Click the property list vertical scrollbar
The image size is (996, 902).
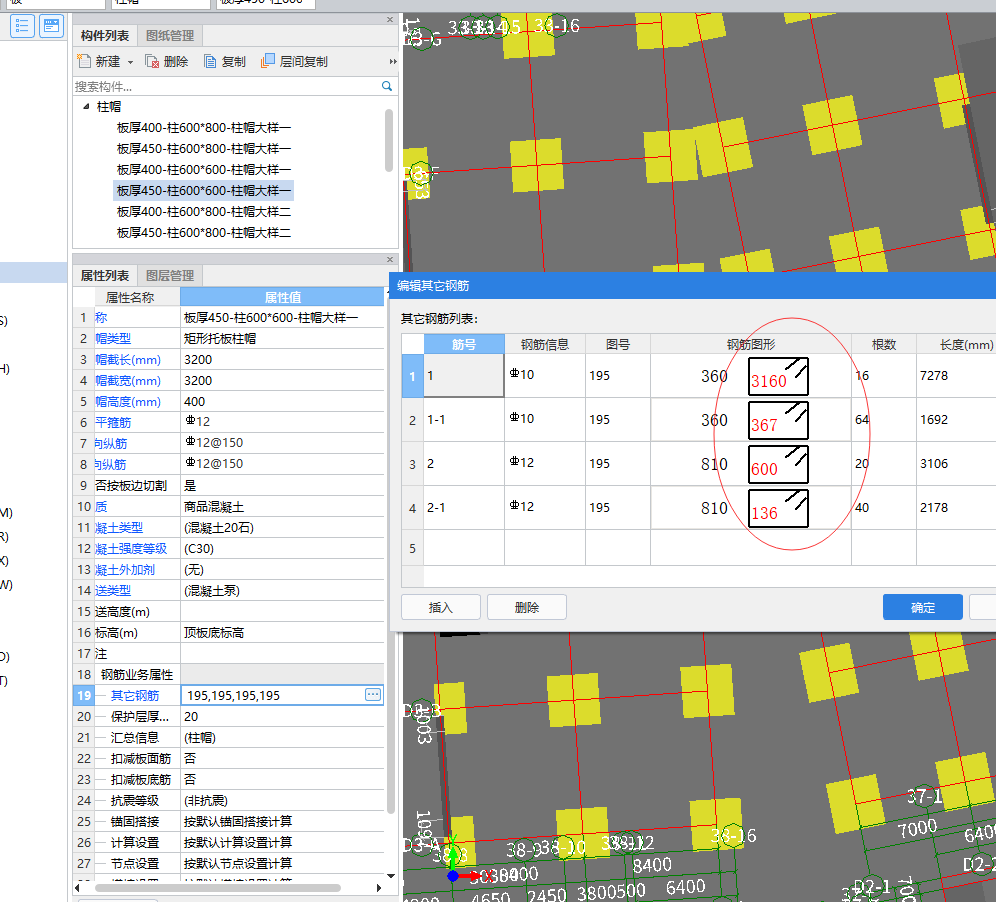click(x=391, y=559)
